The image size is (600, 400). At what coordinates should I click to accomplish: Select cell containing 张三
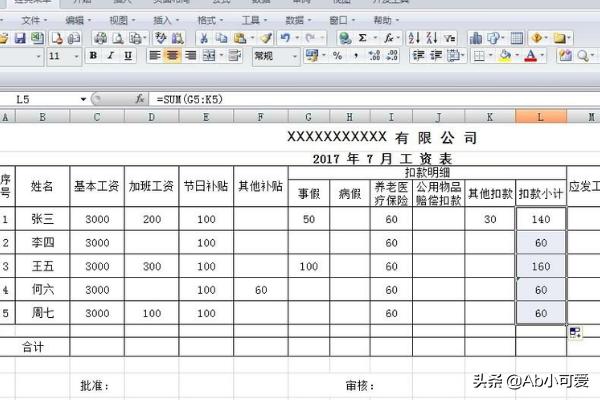42,219
